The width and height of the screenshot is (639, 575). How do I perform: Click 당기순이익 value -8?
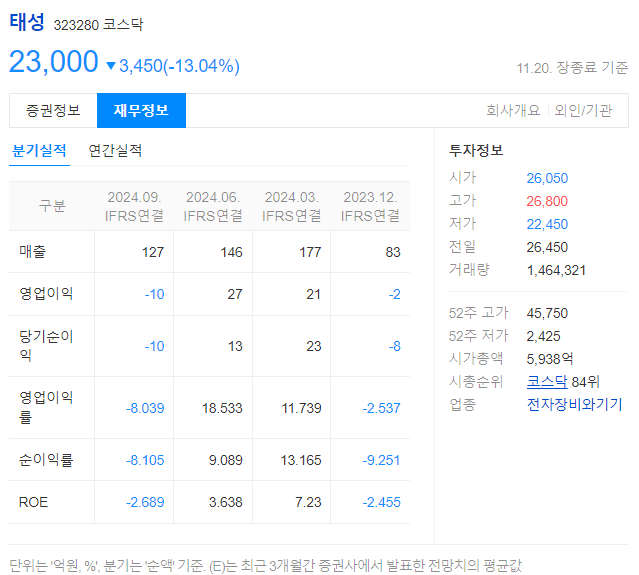[x=394, y=346]
